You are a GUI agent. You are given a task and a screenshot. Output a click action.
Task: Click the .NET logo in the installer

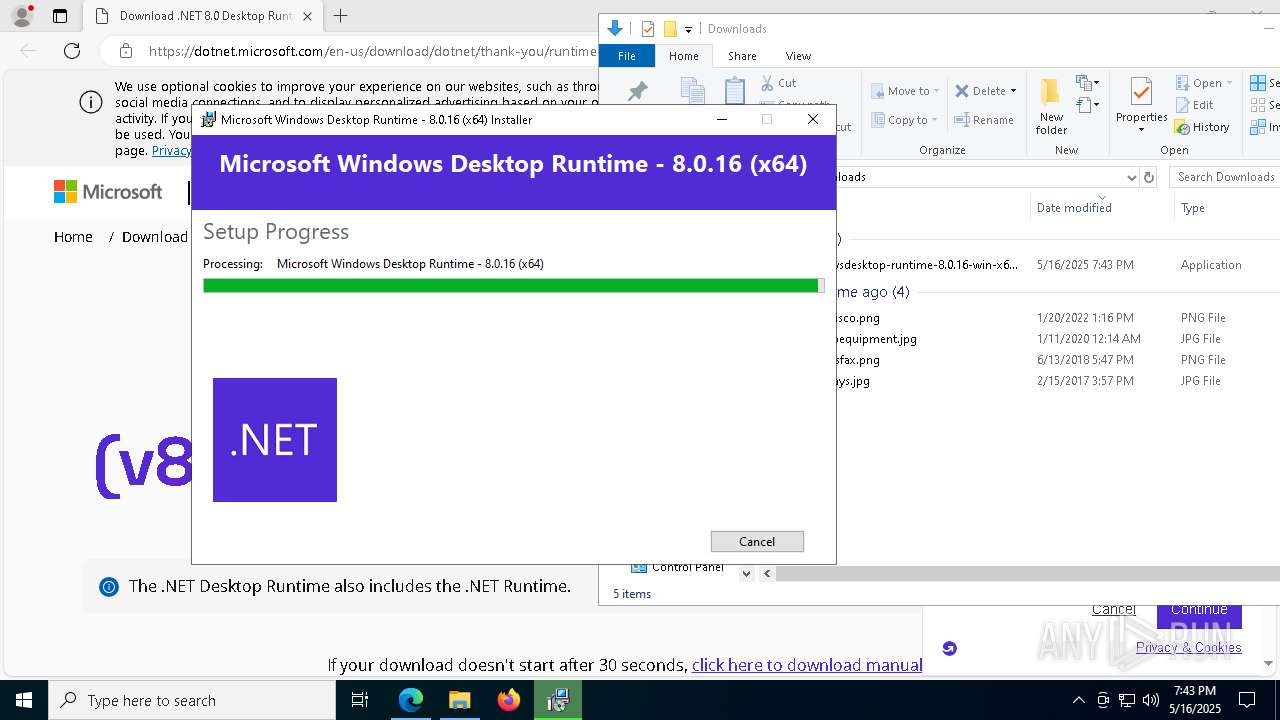(275, 440)
